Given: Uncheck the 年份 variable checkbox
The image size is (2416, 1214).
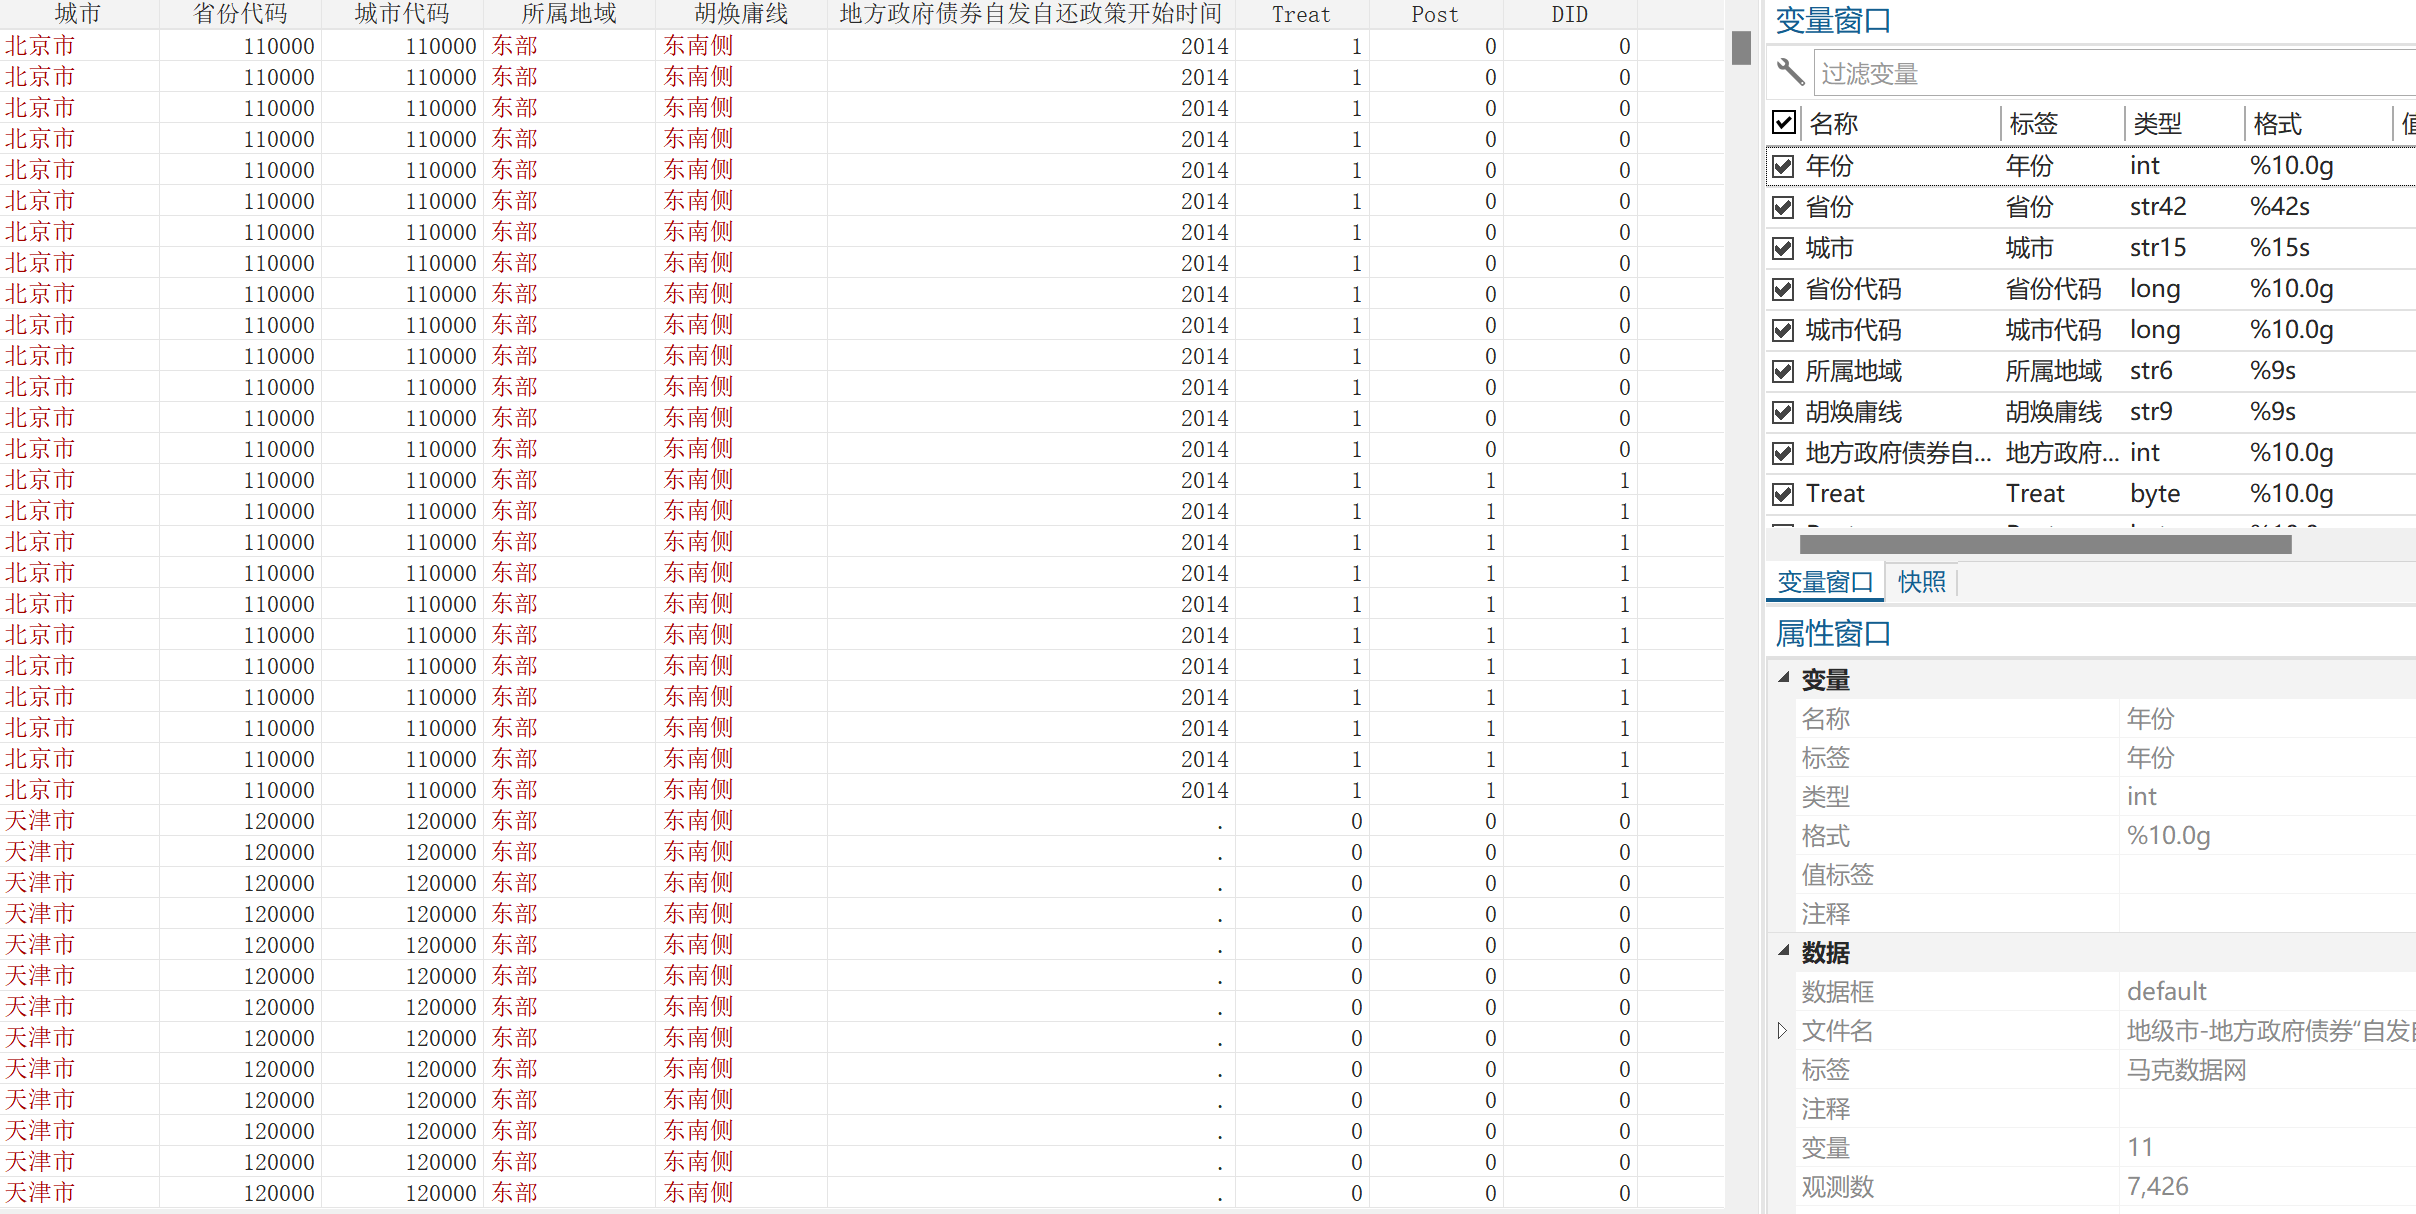Looking at the screenshot, I should tap(1783, 166).
